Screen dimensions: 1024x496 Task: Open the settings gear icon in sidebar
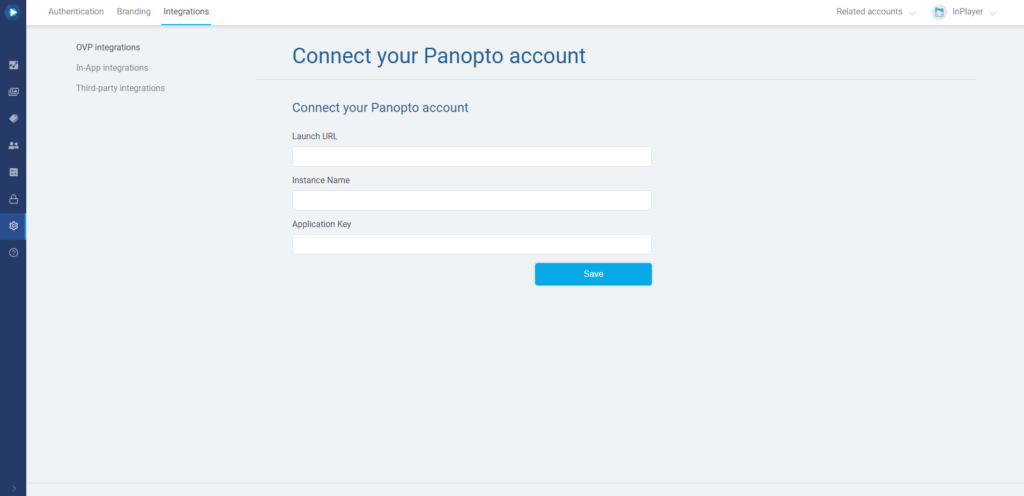click(13, 226)
